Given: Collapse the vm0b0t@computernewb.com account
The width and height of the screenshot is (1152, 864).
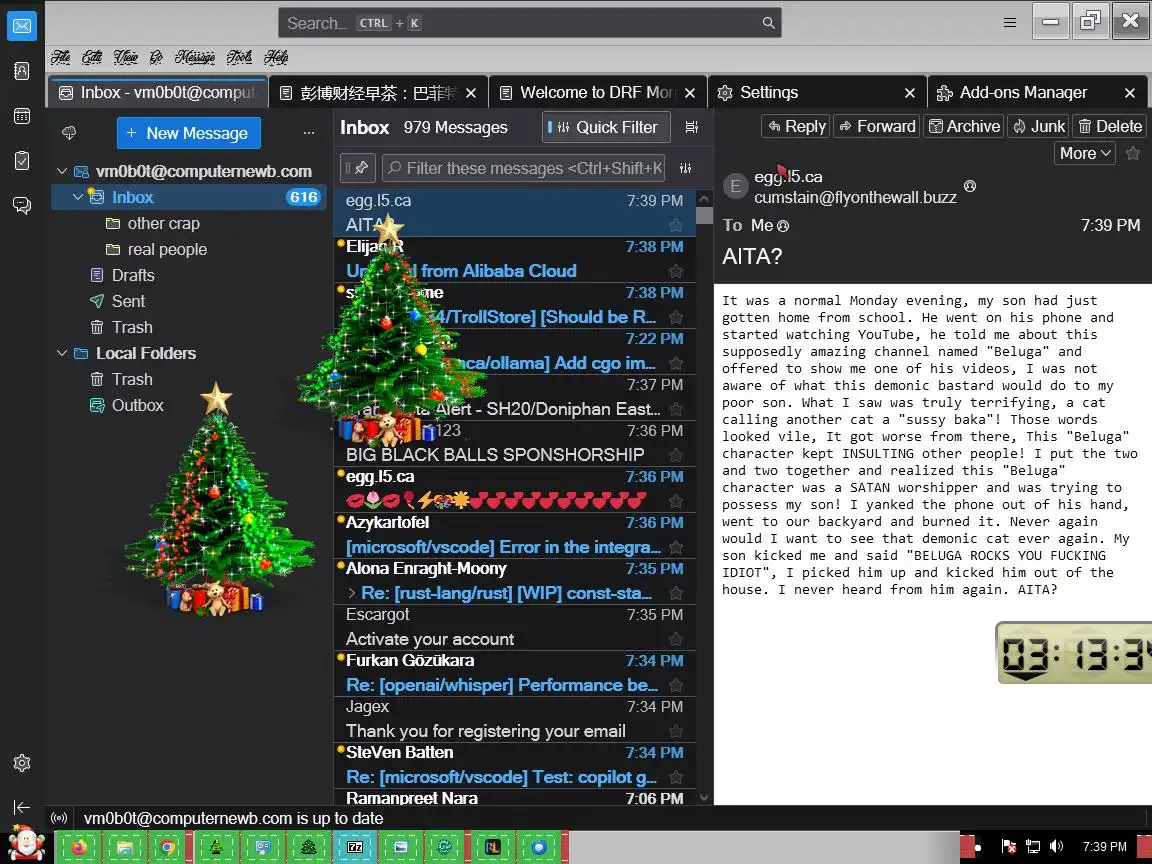Looking at the screenshot, I should (62, 171).
